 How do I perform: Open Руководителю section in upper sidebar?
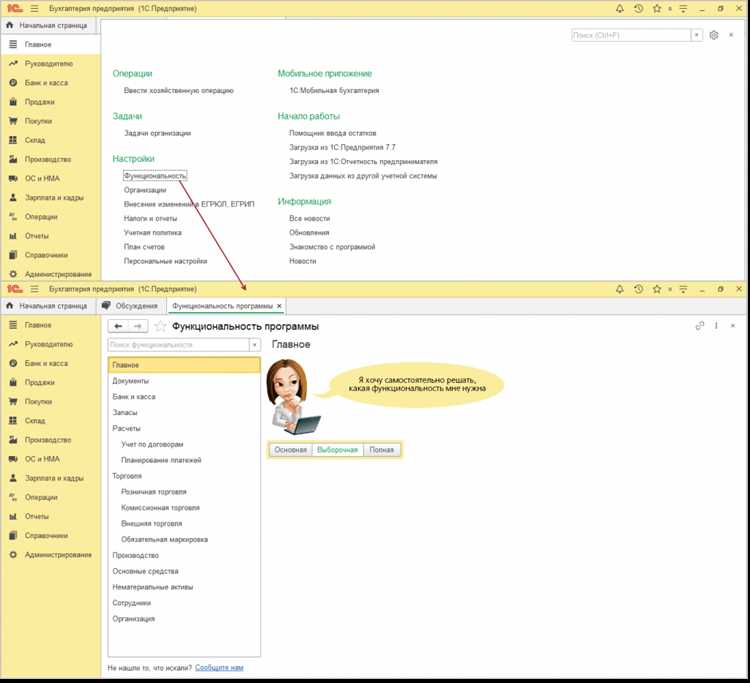tap(49, 64)
